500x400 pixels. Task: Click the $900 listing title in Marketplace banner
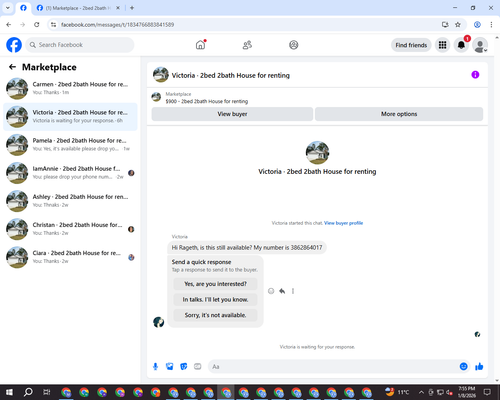pyautogui.click(x=207, y=101)
